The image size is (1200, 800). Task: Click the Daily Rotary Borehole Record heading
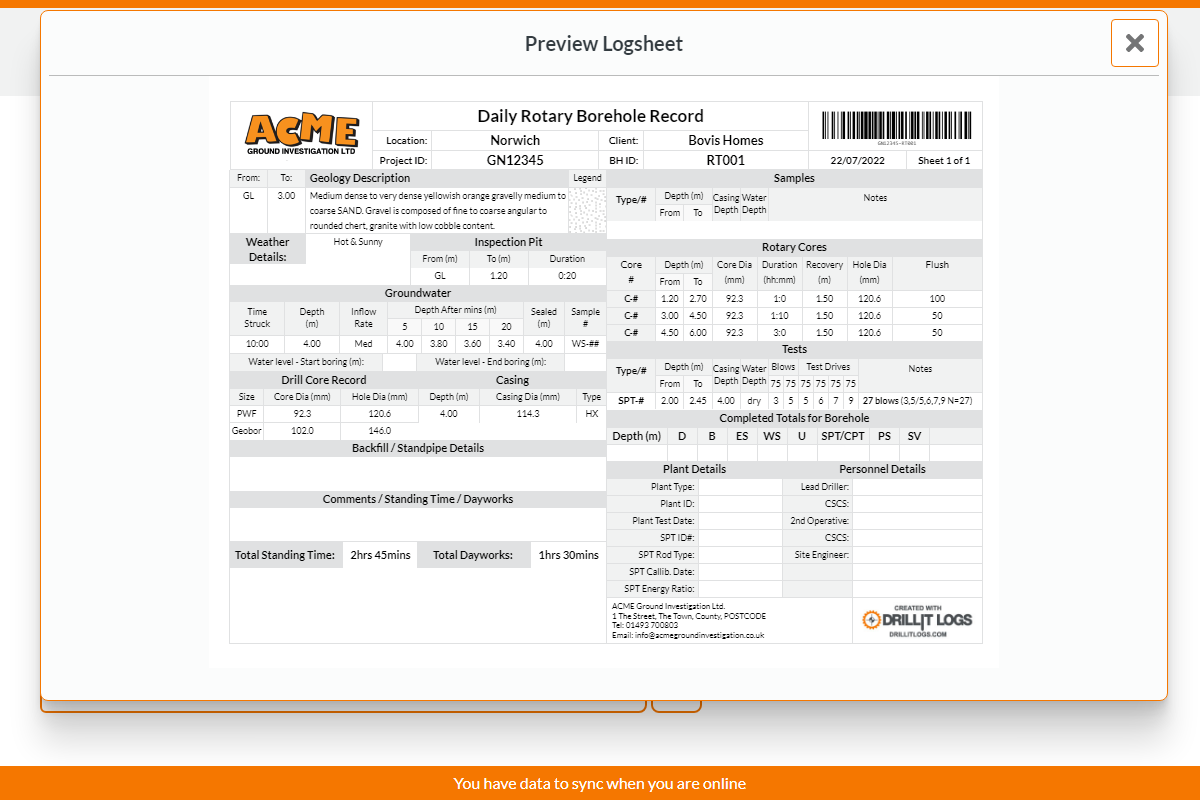590,116
